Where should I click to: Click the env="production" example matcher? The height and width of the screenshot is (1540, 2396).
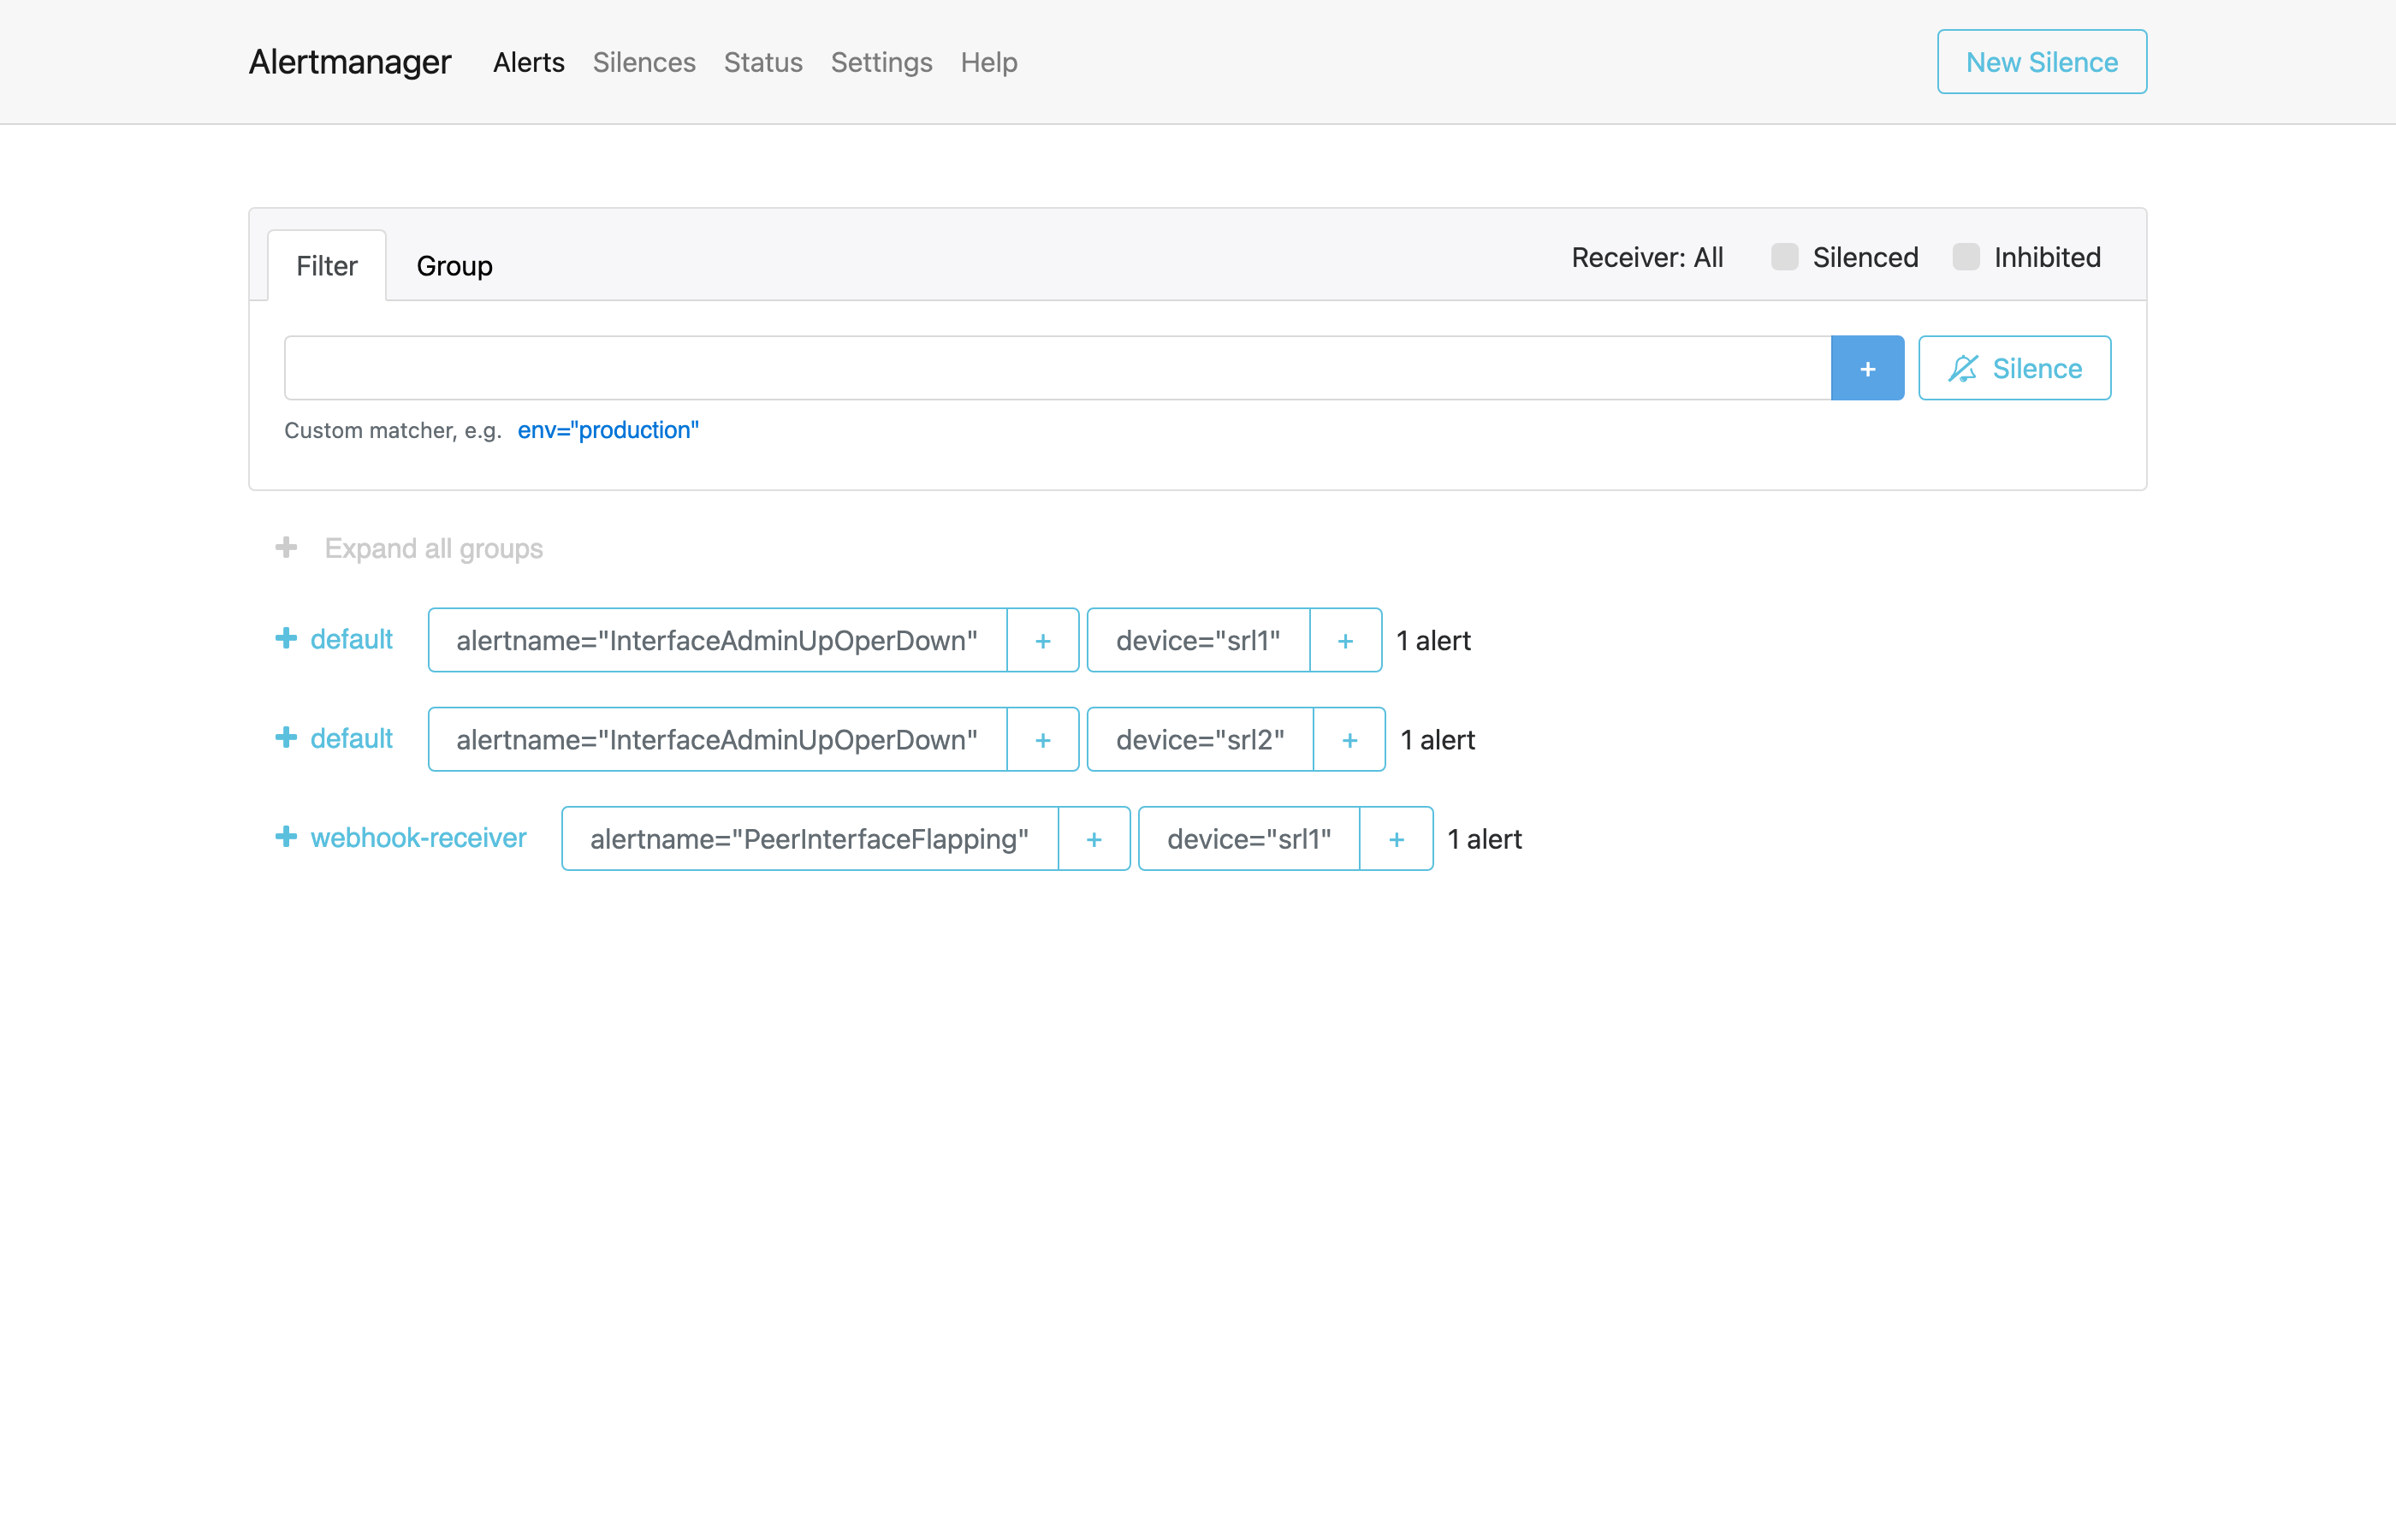click(x=608, y=430)
